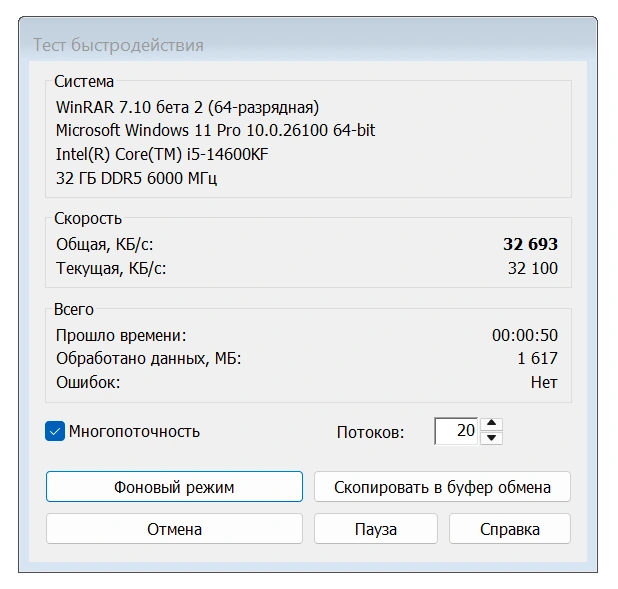The width and height of the screenshot is (618, 589).
Task: Increase thread count with up arrow
Action: 491,424
